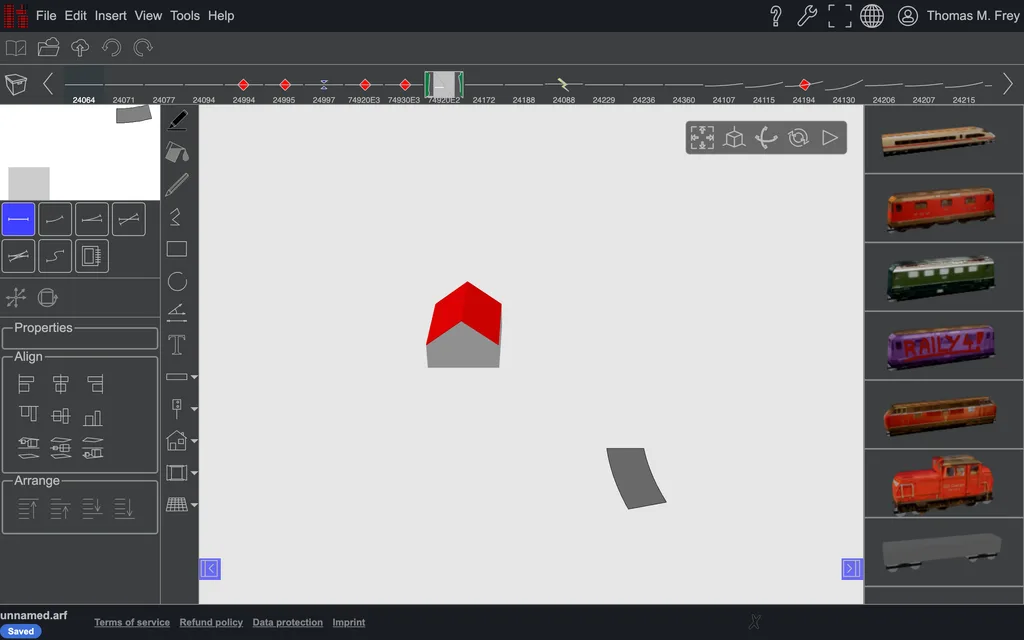Go to previous tracks with left chevron
1024x640 pixels.
pyautogui.click(x=48, y=84)
